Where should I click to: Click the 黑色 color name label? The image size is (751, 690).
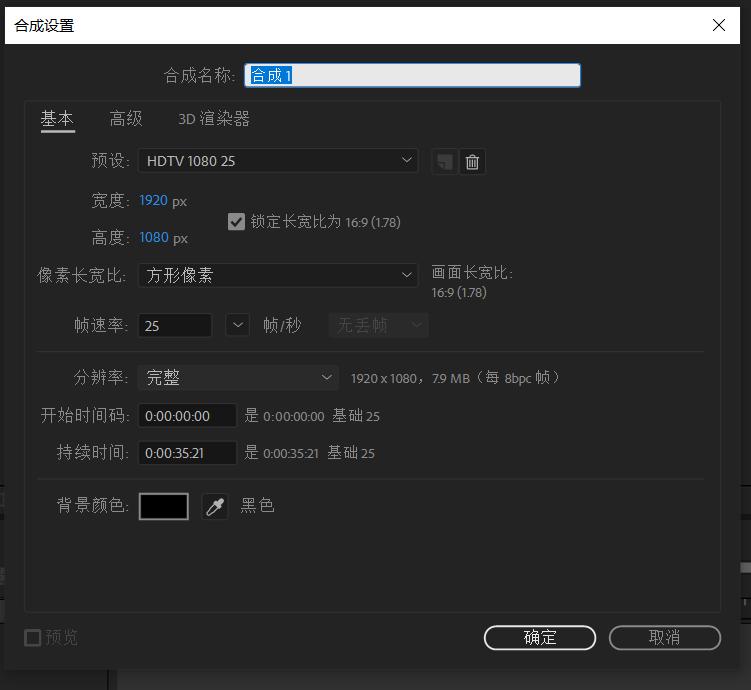click(x=257, y=506)
